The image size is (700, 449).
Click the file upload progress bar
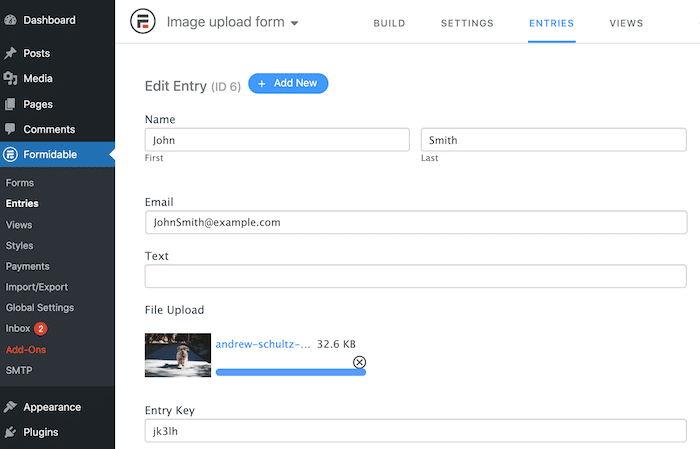click(291, 372)
